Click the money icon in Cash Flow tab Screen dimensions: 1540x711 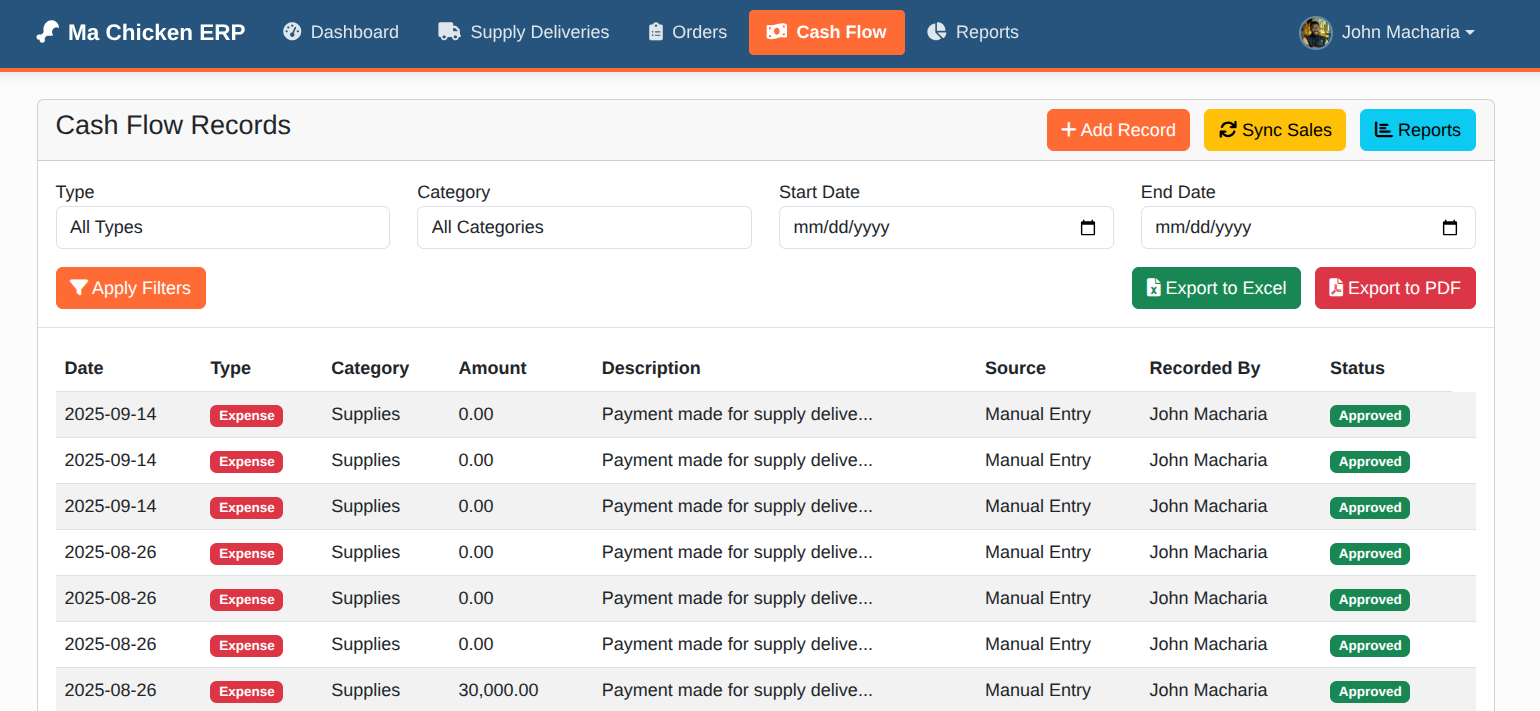779,31
